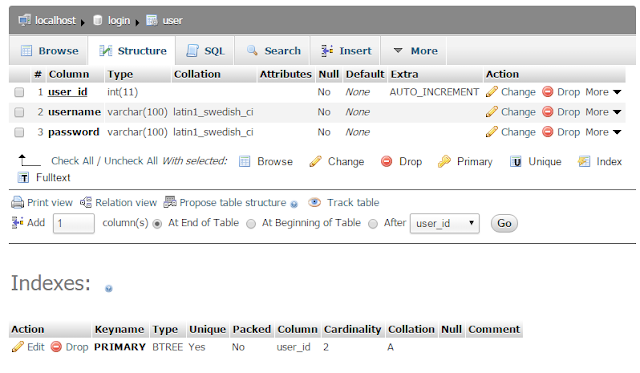This screenshot has height=373, width=640.
Task: Tick the checkbox for user_id column
Action: click(x=19, y=92)
